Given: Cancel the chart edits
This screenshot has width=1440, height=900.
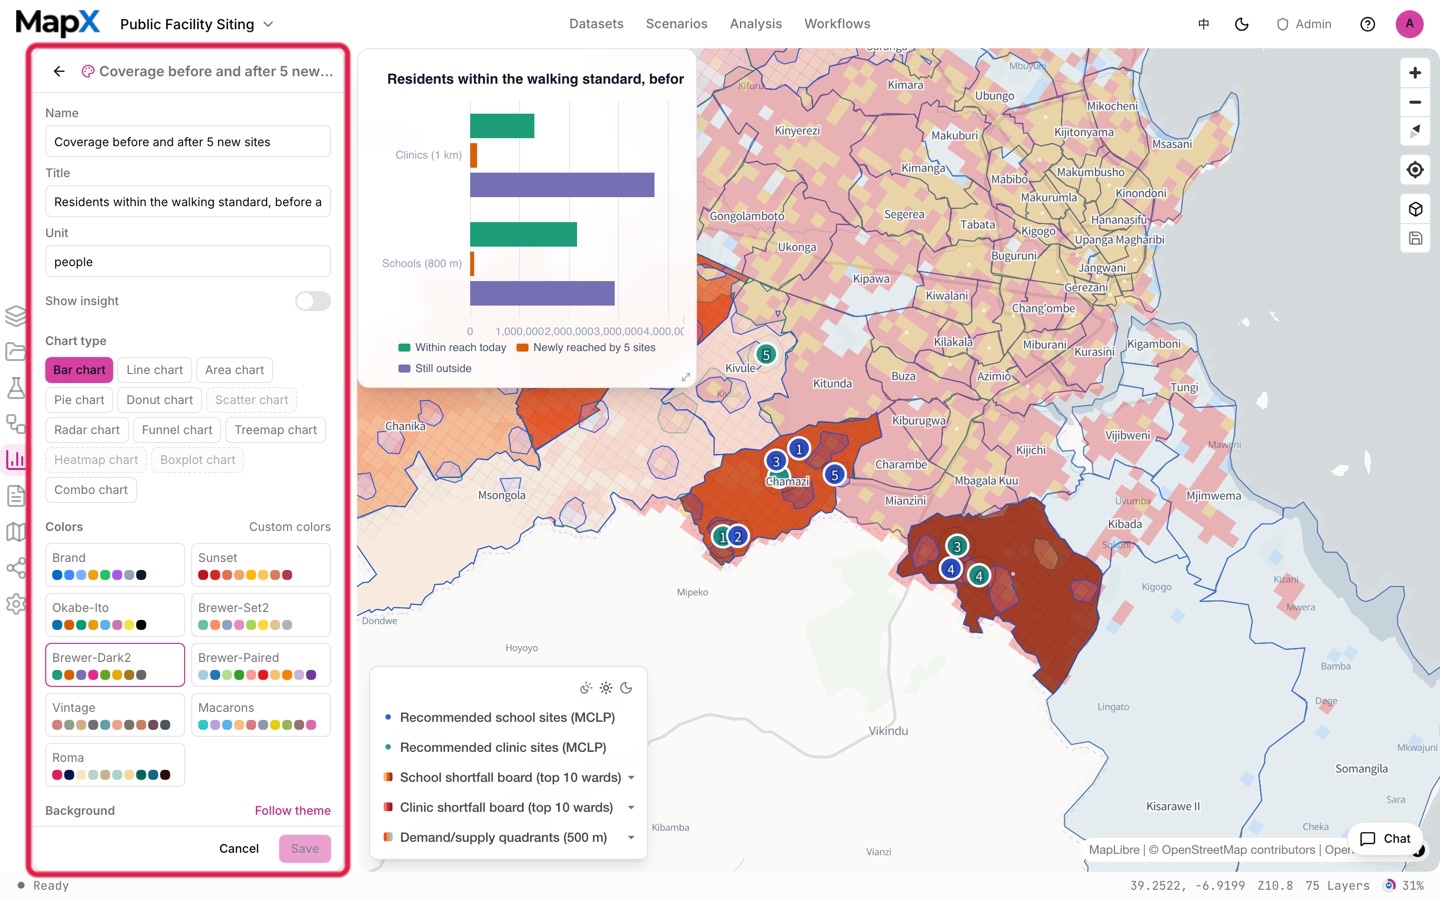Looking at the screenshot, I should pos(239,849).
